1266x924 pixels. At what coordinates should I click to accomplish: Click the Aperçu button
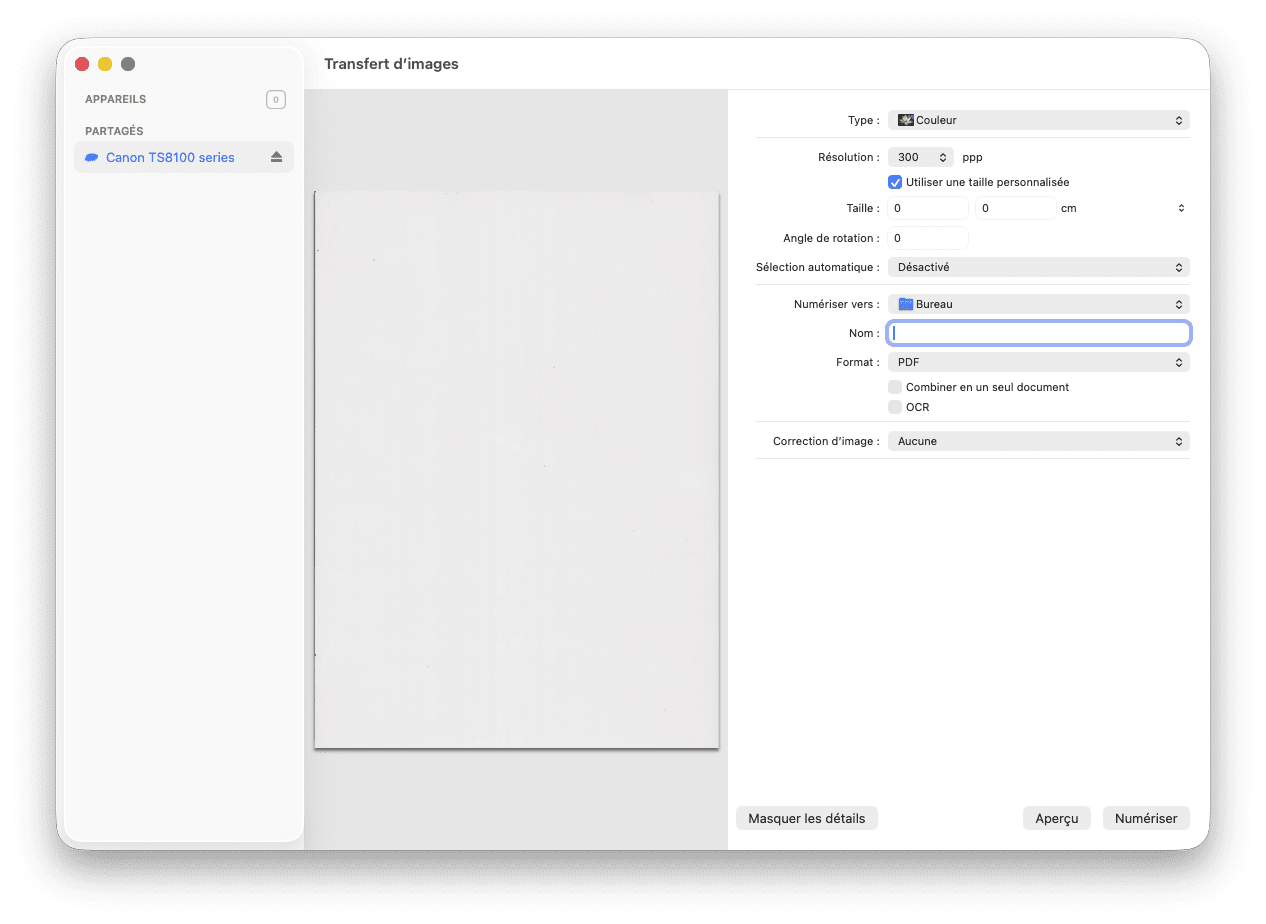(1056, 818)
